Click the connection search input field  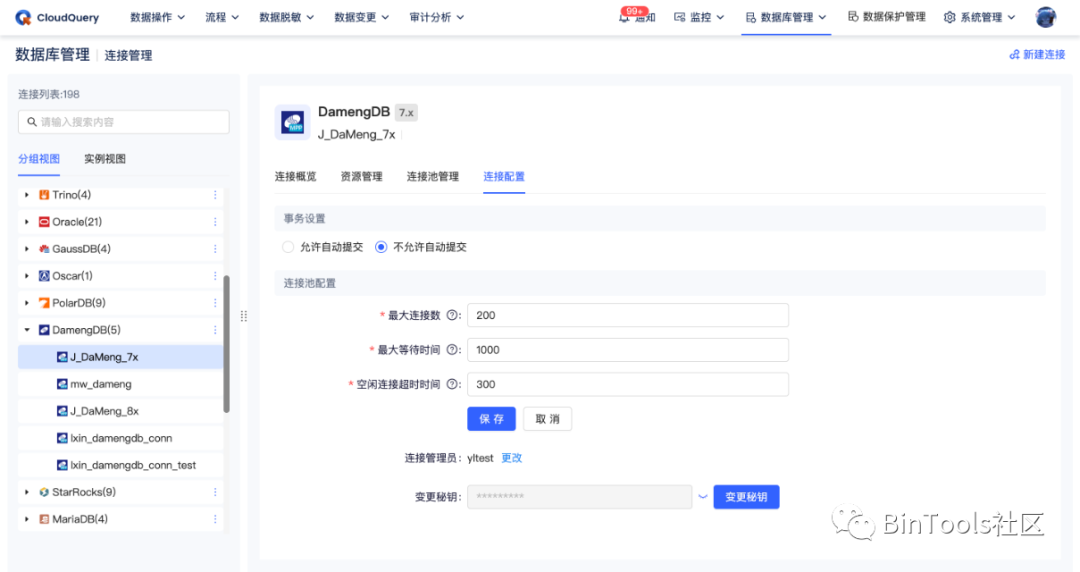pyautogui.click(x=124, y=122)
